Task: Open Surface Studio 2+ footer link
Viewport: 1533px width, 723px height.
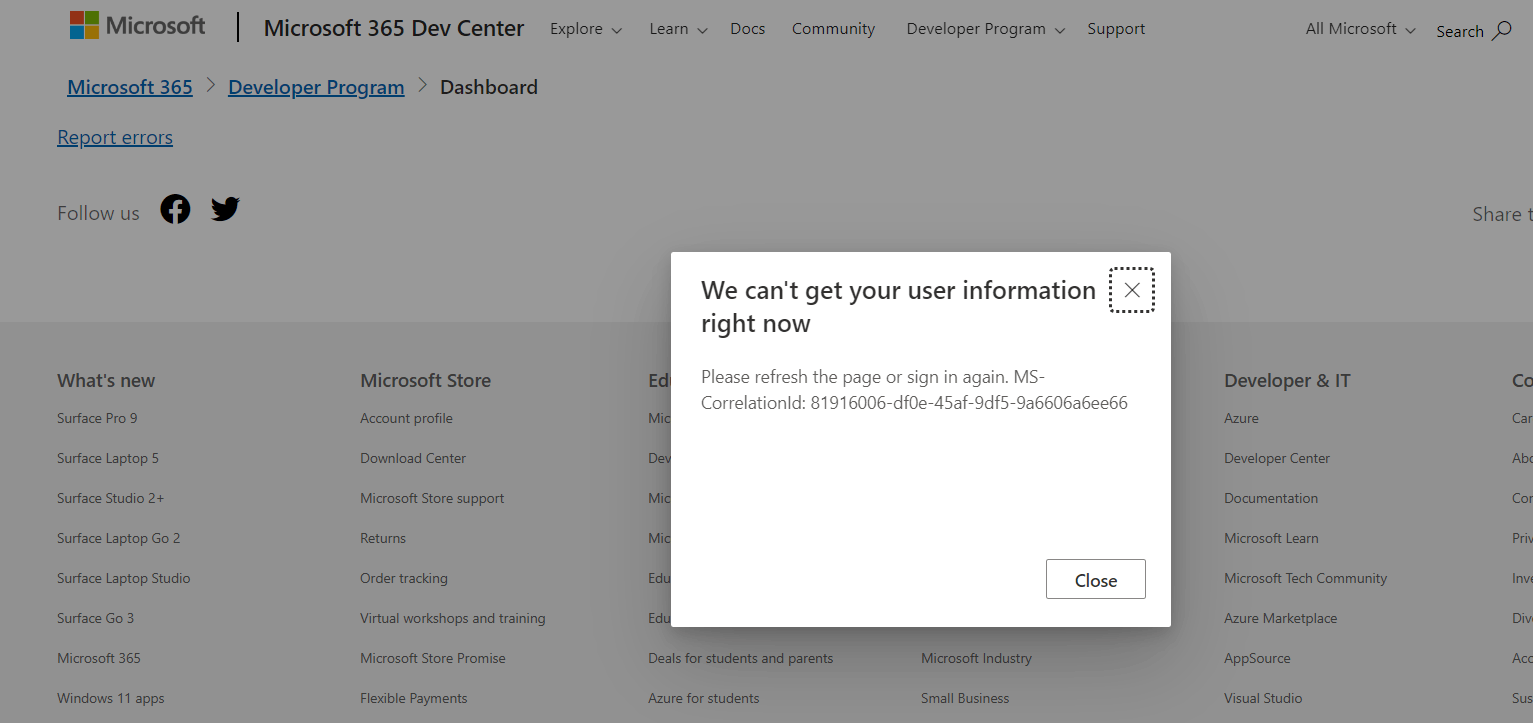Action: pyautogui.click(x=111, y=498)
